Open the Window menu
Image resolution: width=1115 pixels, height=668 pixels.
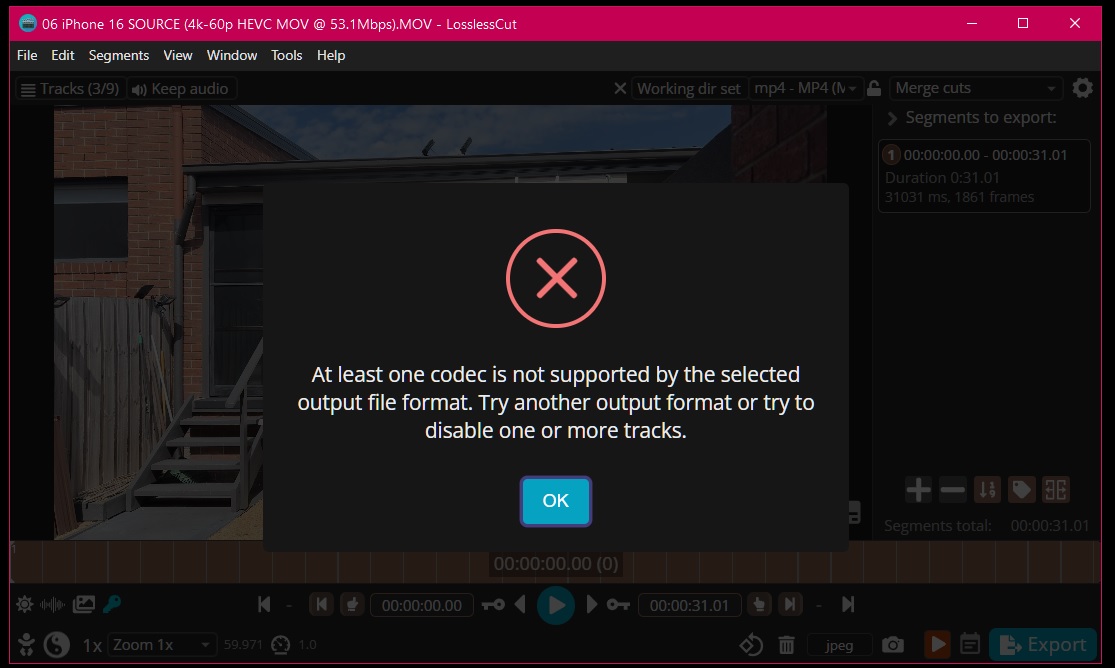click(232, 55)
